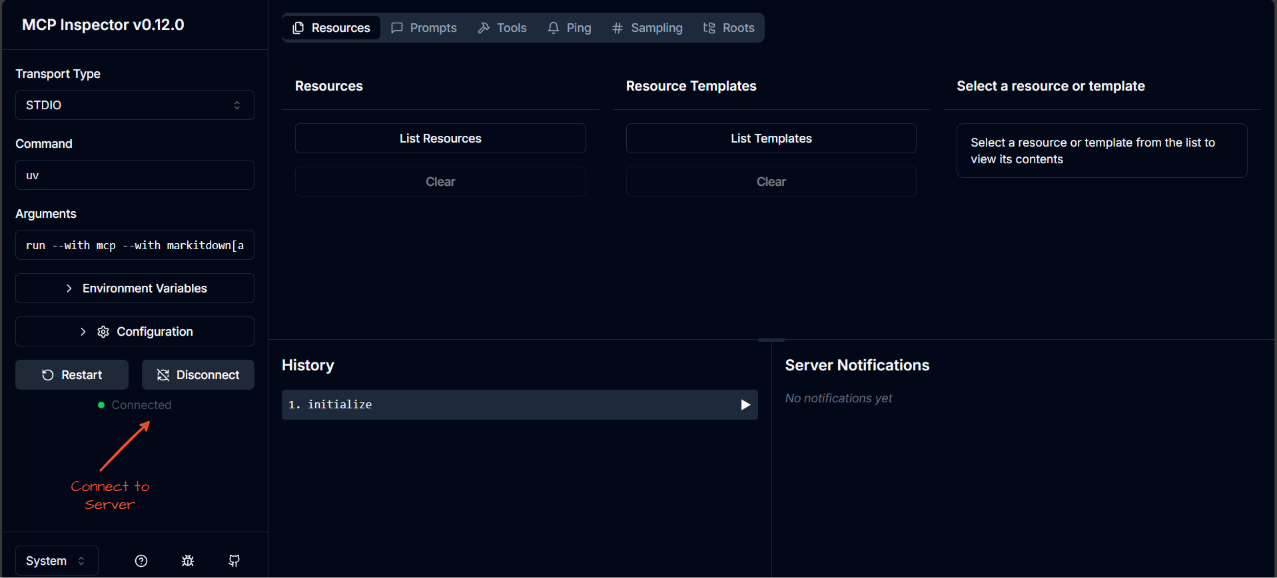This screenshot has width=1277, height=578.
Task: Restart the server connection
Action: click(x=71, y=374)
